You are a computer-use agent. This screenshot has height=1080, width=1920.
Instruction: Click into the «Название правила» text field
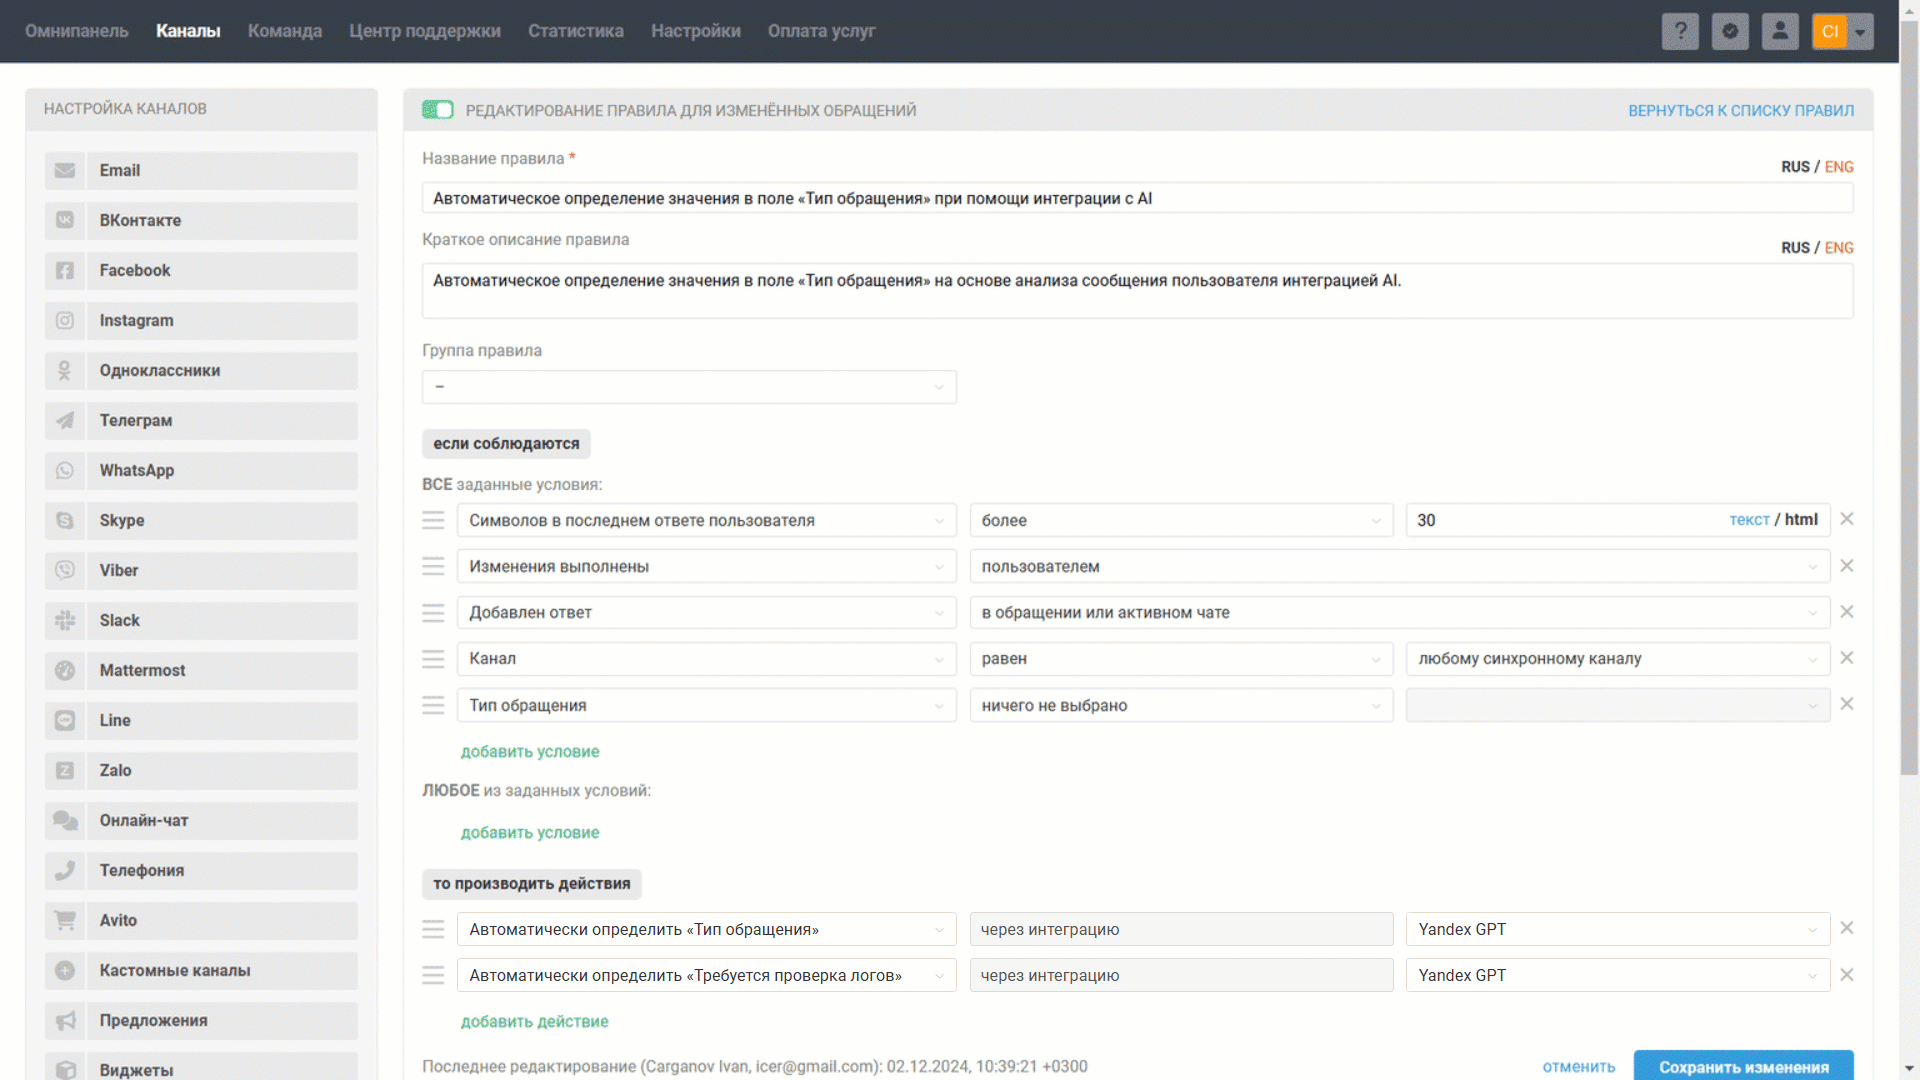click(x=1137, y=198)
